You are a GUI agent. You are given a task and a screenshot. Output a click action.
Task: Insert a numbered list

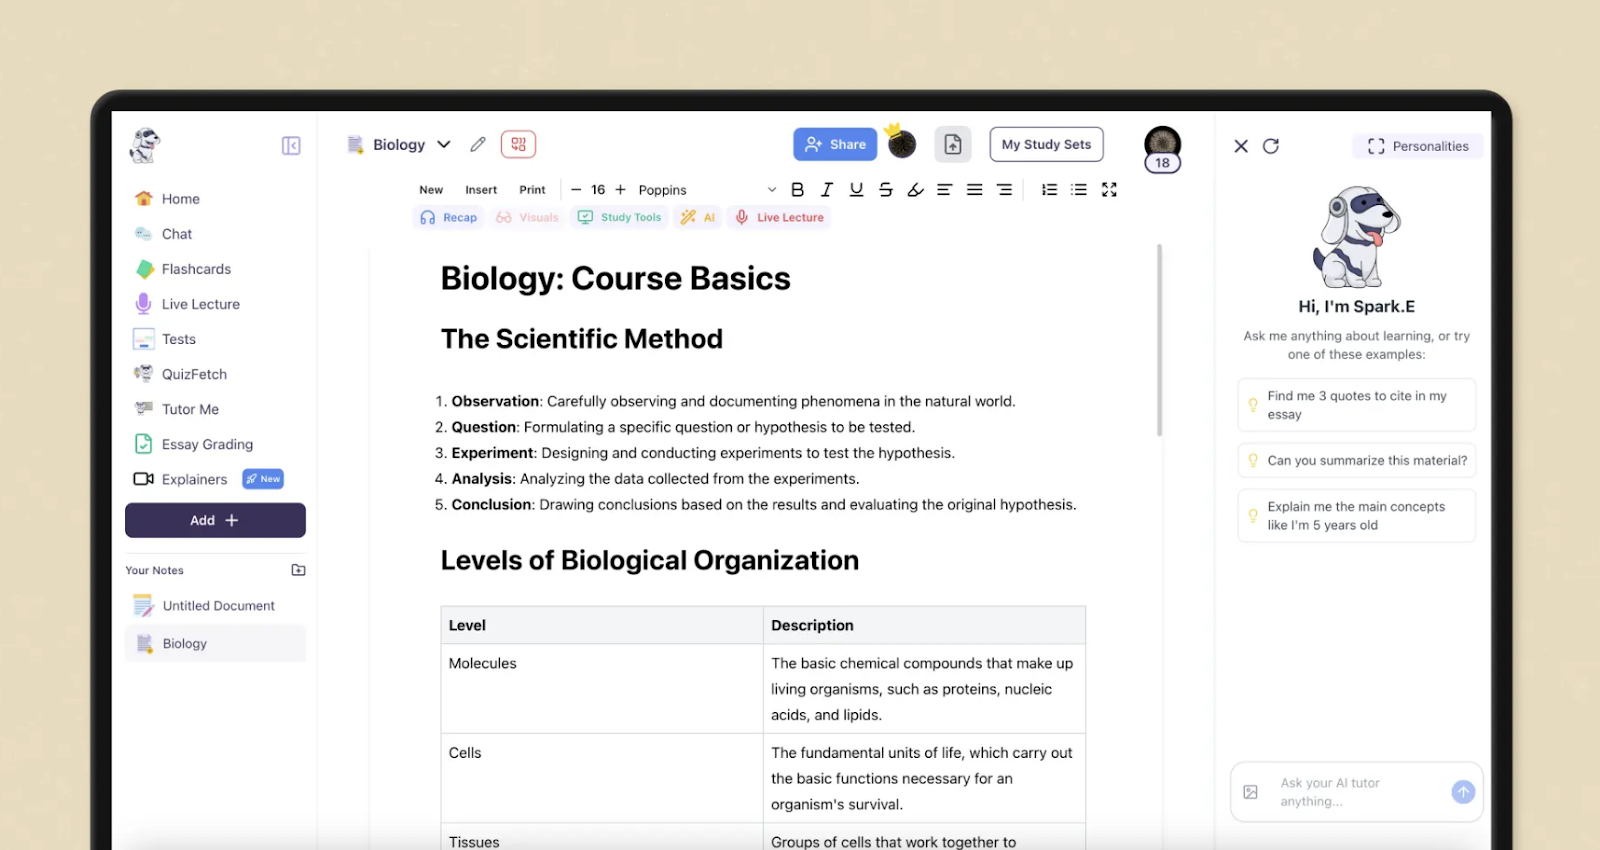coord(1049,189)
